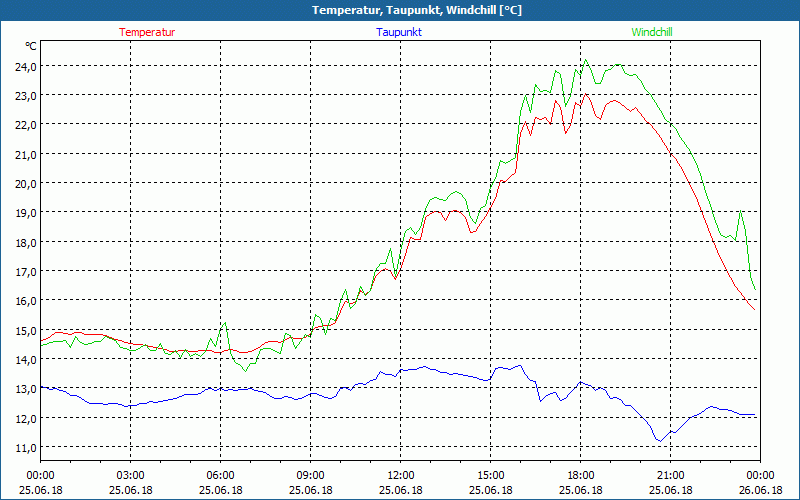800x500 pixels.
Task: Click the 11,0 y-axis value
Action: 26,447
